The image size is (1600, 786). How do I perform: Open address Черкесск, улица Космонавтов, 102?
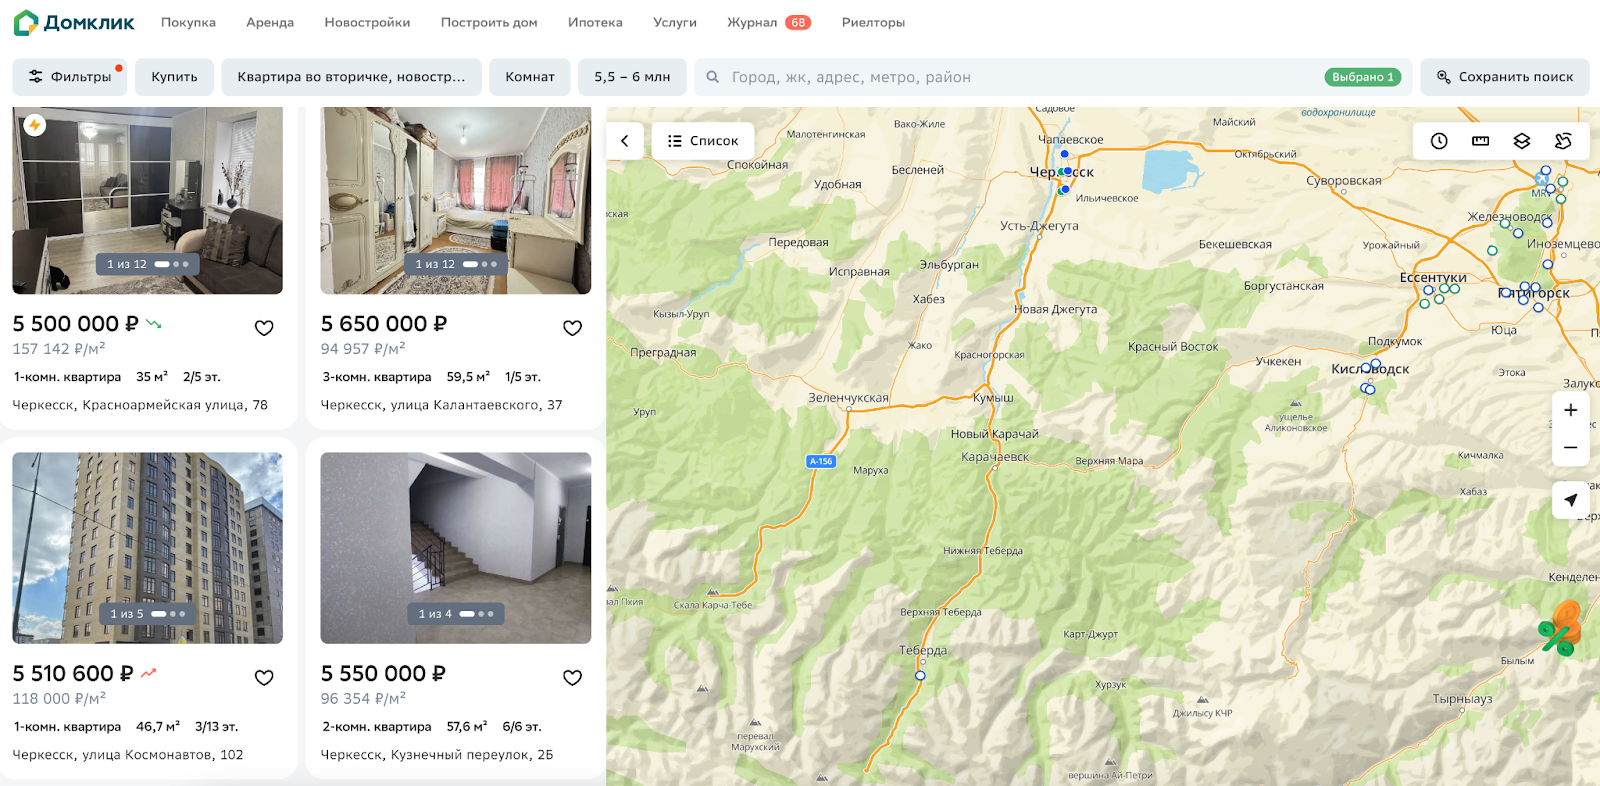click(x=128, y=755)
